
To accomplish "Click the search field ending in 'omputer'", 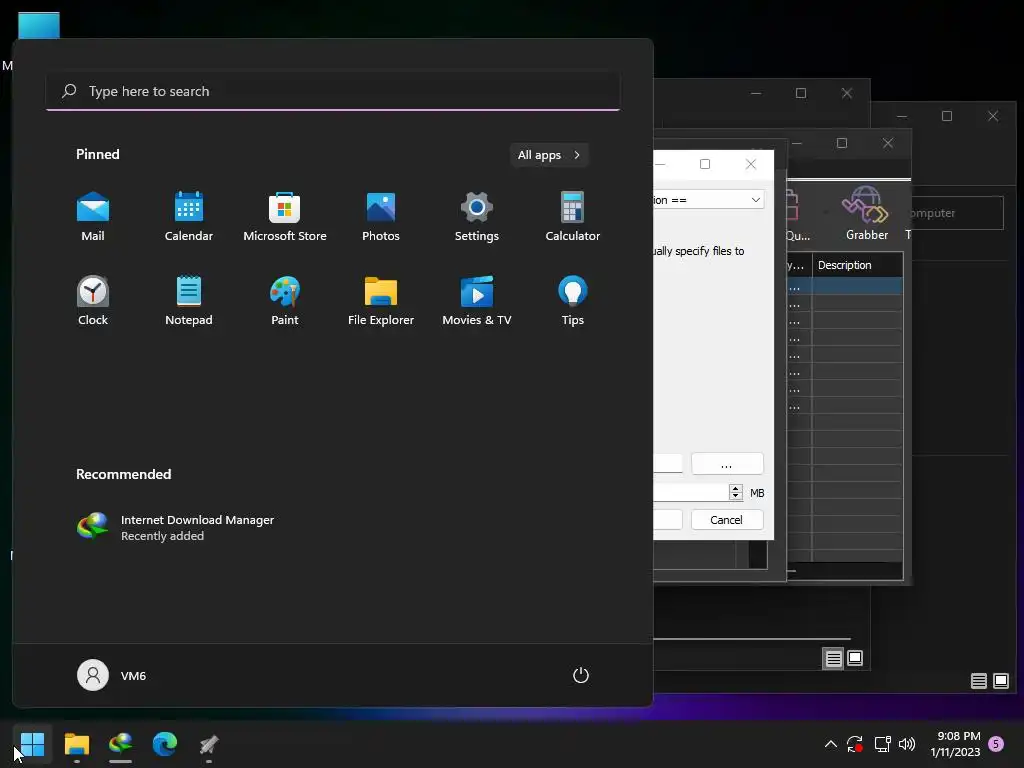I will point(957,213).
